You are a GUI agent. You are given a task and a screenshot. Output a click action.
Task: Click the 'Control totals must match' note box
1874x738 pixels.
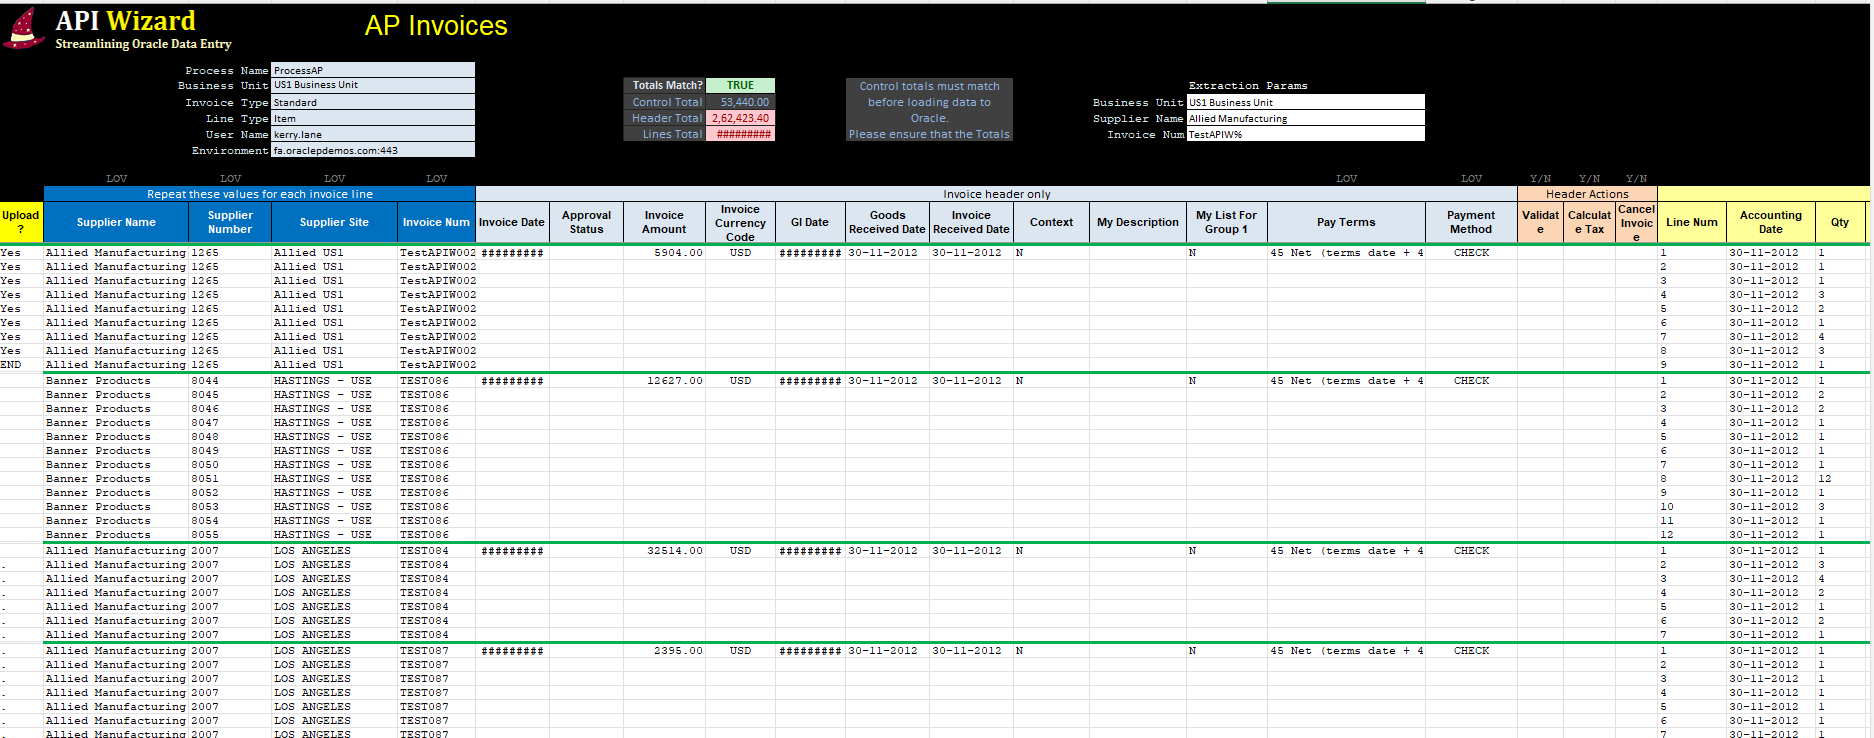click(929, 110)
